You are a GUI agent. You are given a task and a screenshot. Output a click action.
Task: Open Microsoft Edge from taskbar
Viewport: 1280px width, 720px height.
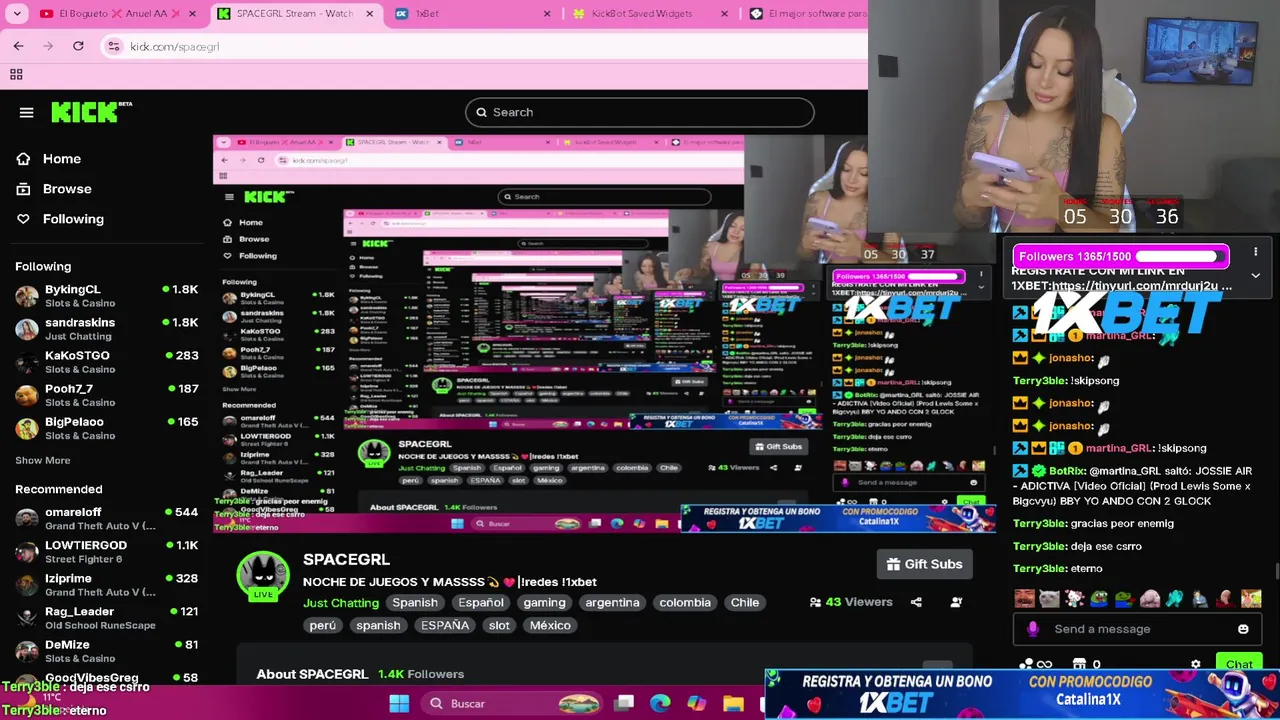click(x=660, y=704)
